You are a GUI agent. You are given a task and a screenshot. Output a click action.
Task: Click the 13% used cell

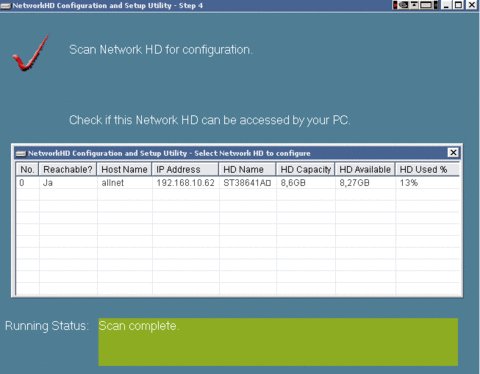pyautogui.click(x=428, y=183)
